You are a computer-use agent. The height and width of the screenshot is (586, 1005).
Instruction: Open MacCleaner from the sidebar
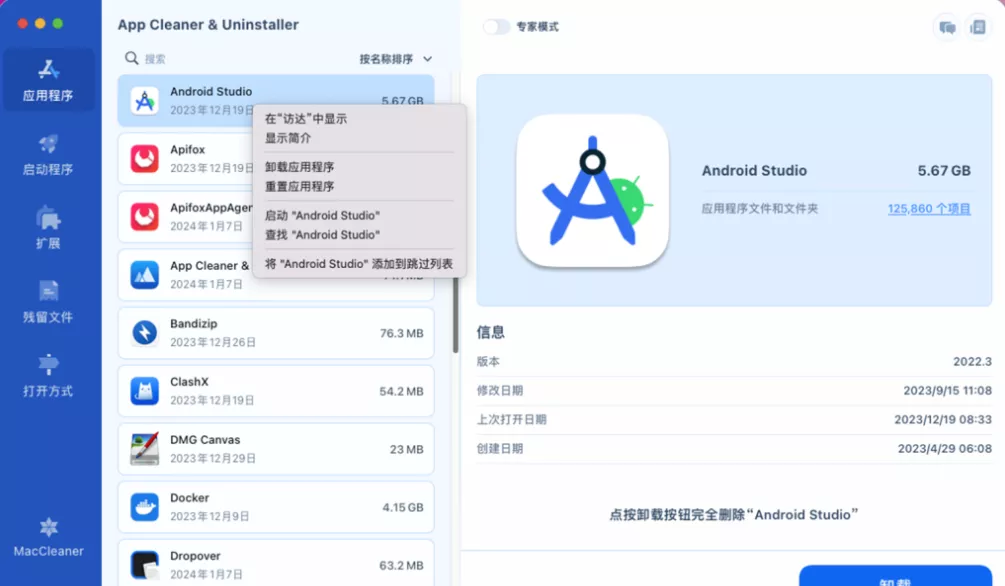point(48,537)
